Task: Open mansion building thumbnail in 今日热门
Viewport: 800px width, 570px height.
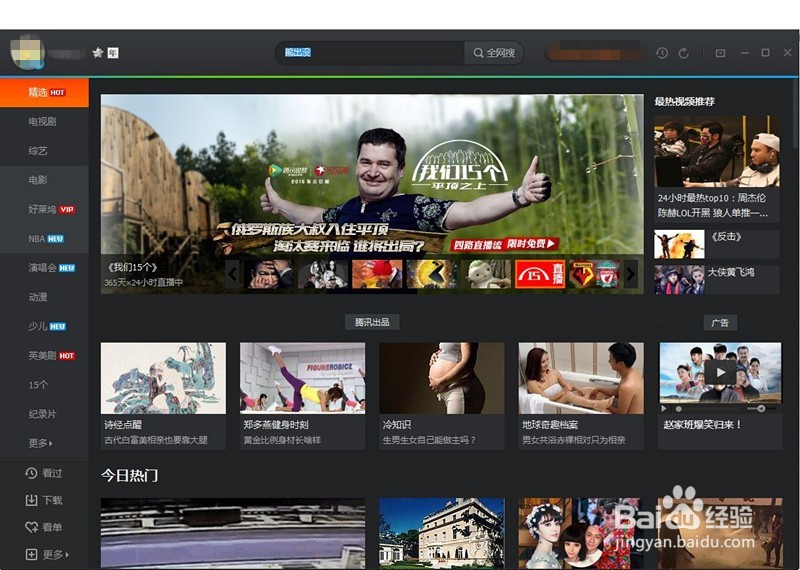Action: click(x=442, y=533)
